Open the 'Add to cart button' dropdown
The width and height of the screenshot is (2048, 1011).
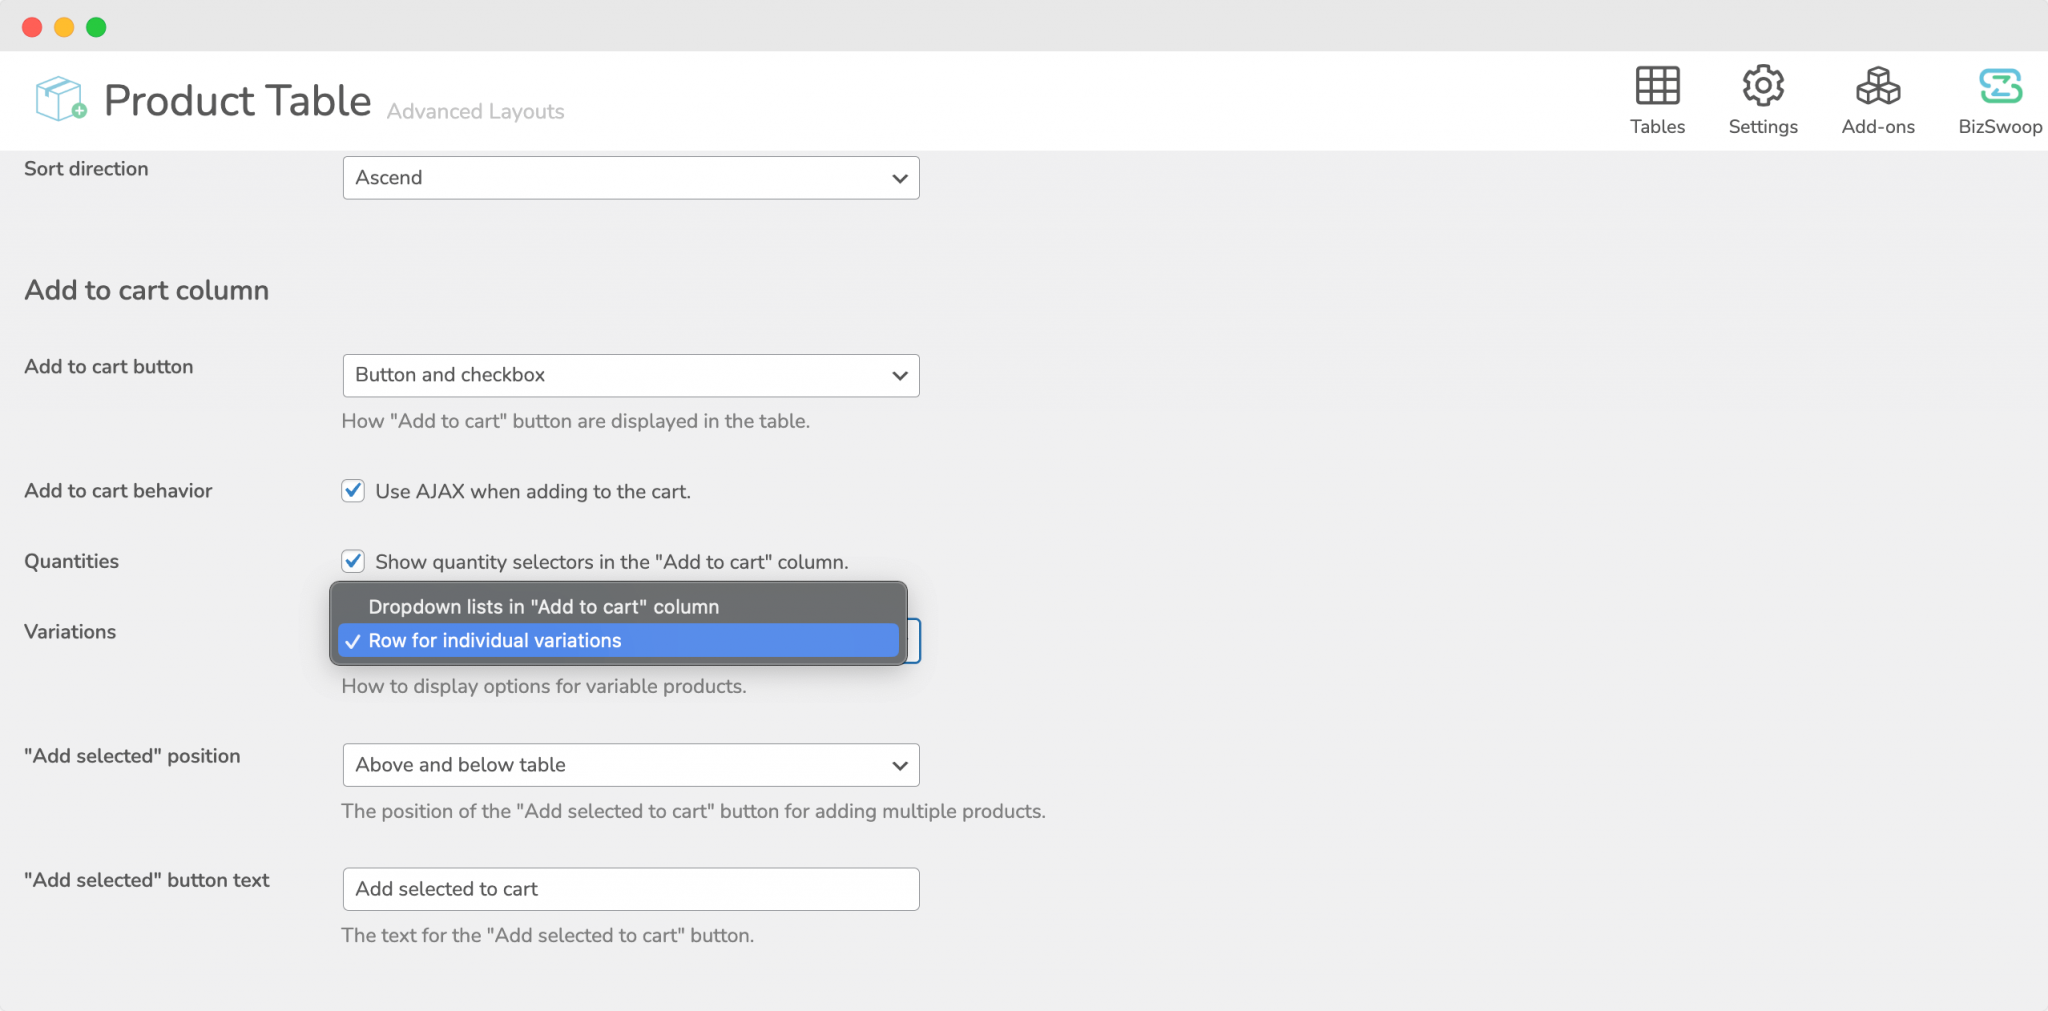pyautogui.click(x=630, y=375)
